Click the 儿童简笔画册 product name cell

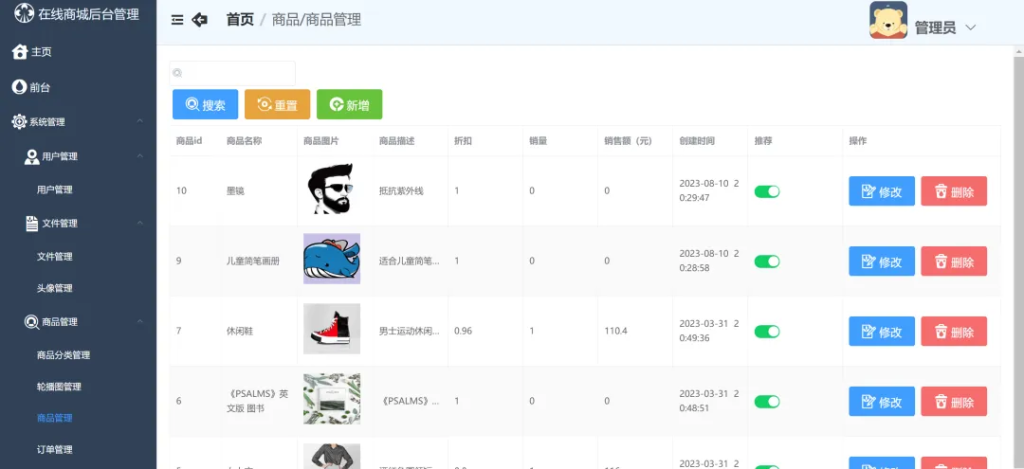point(253,261)
